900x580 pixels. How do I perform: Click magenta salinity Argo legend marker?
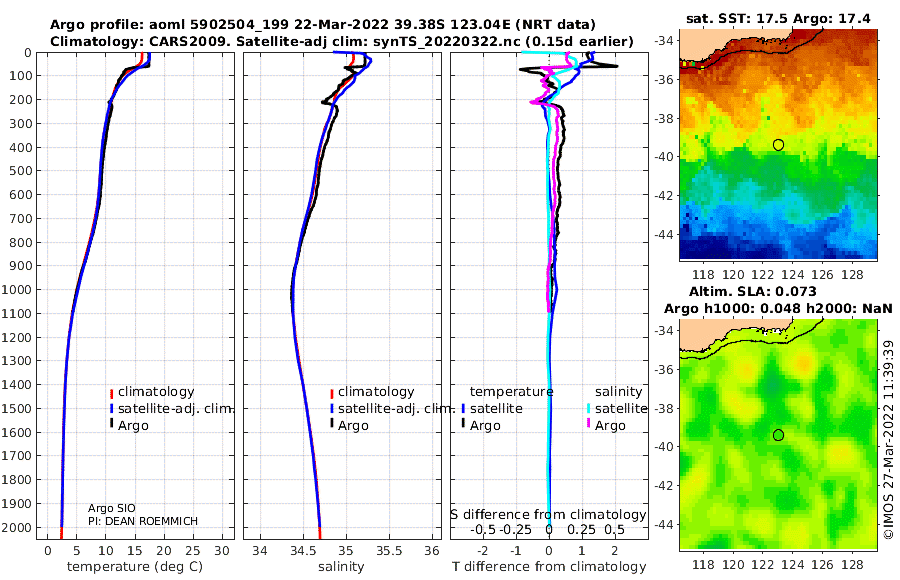(589, 424)
